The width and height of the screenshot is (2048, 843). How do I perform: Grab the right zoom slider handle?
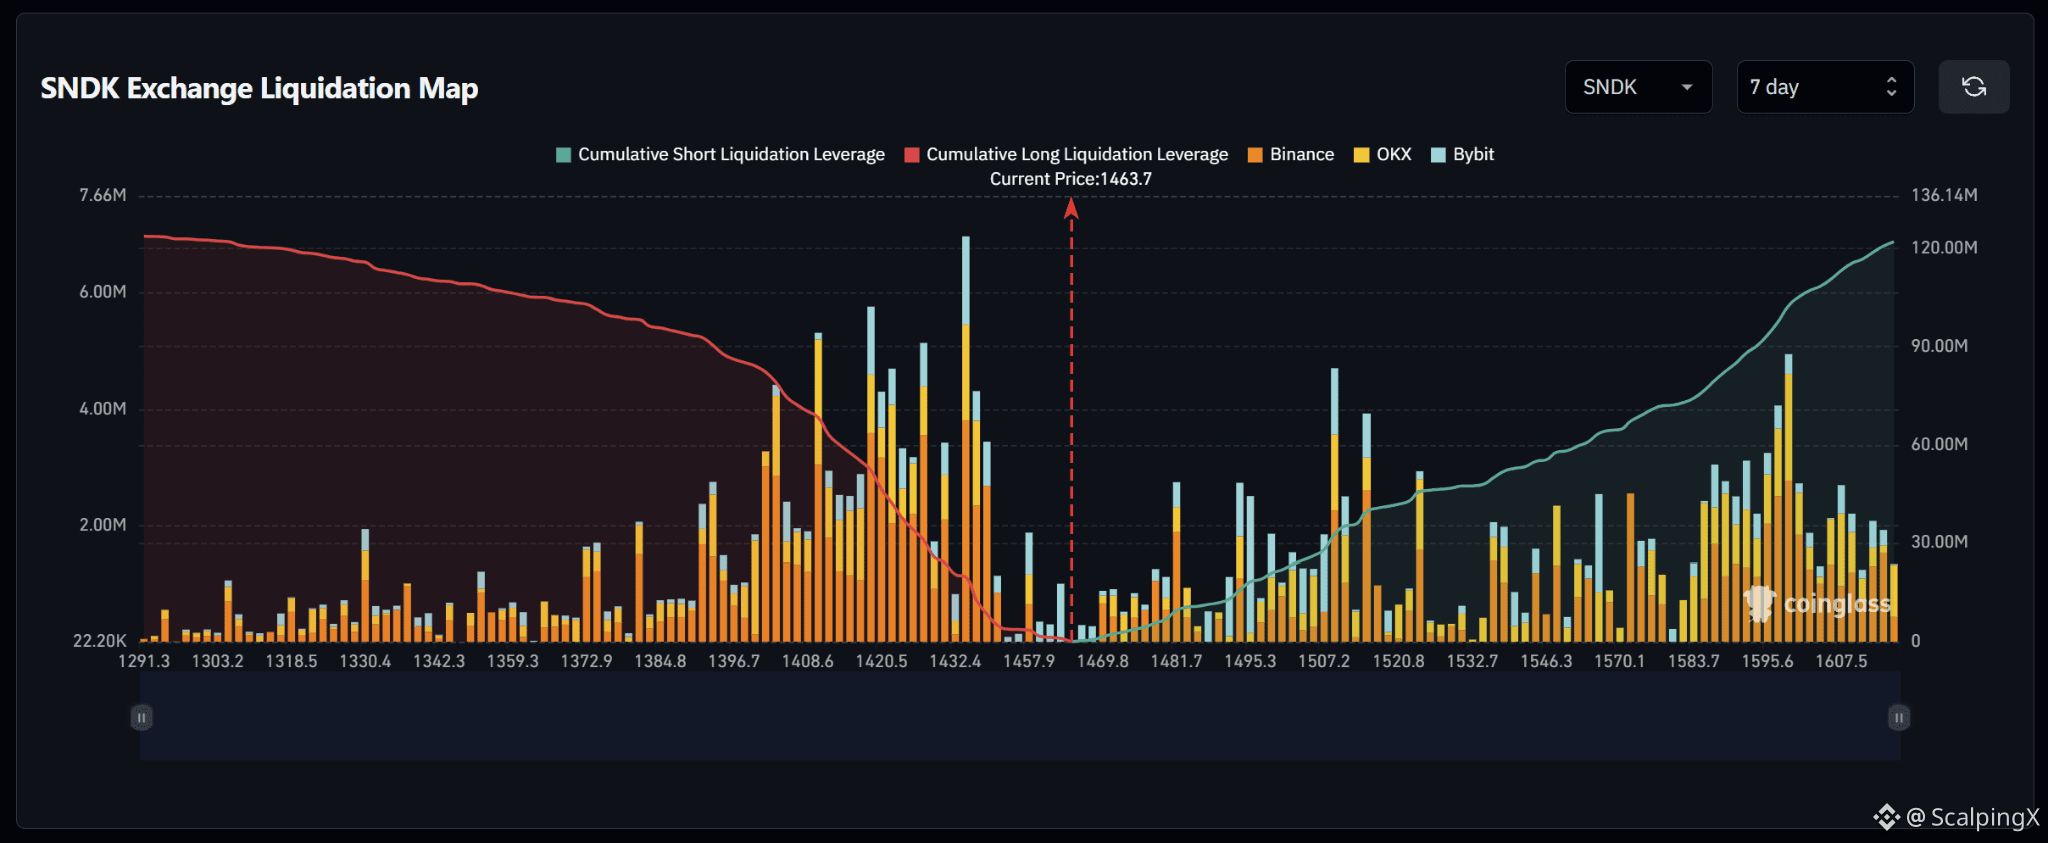tap(1899, 717)
